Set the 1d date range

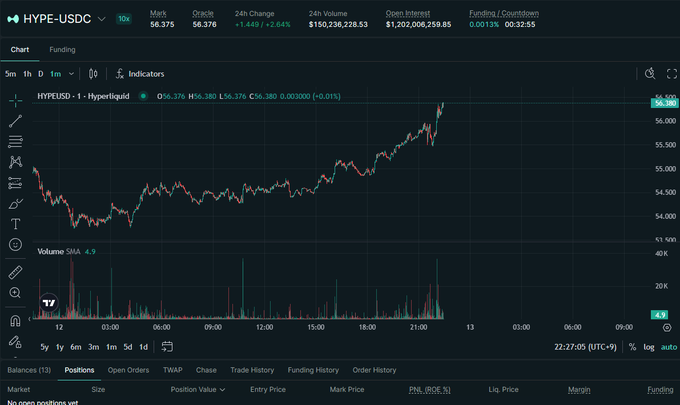[143, 347]
